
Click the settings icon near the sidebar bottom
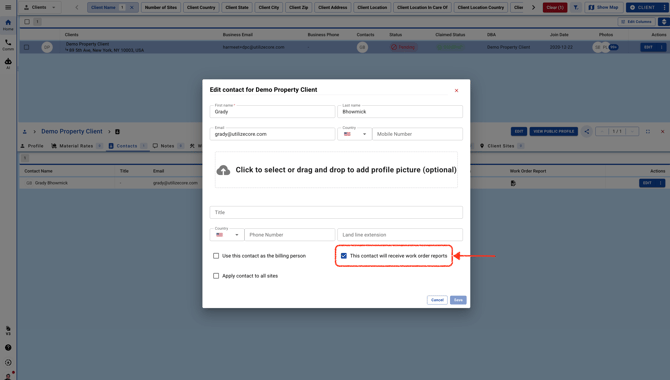[x=8, y=362]
